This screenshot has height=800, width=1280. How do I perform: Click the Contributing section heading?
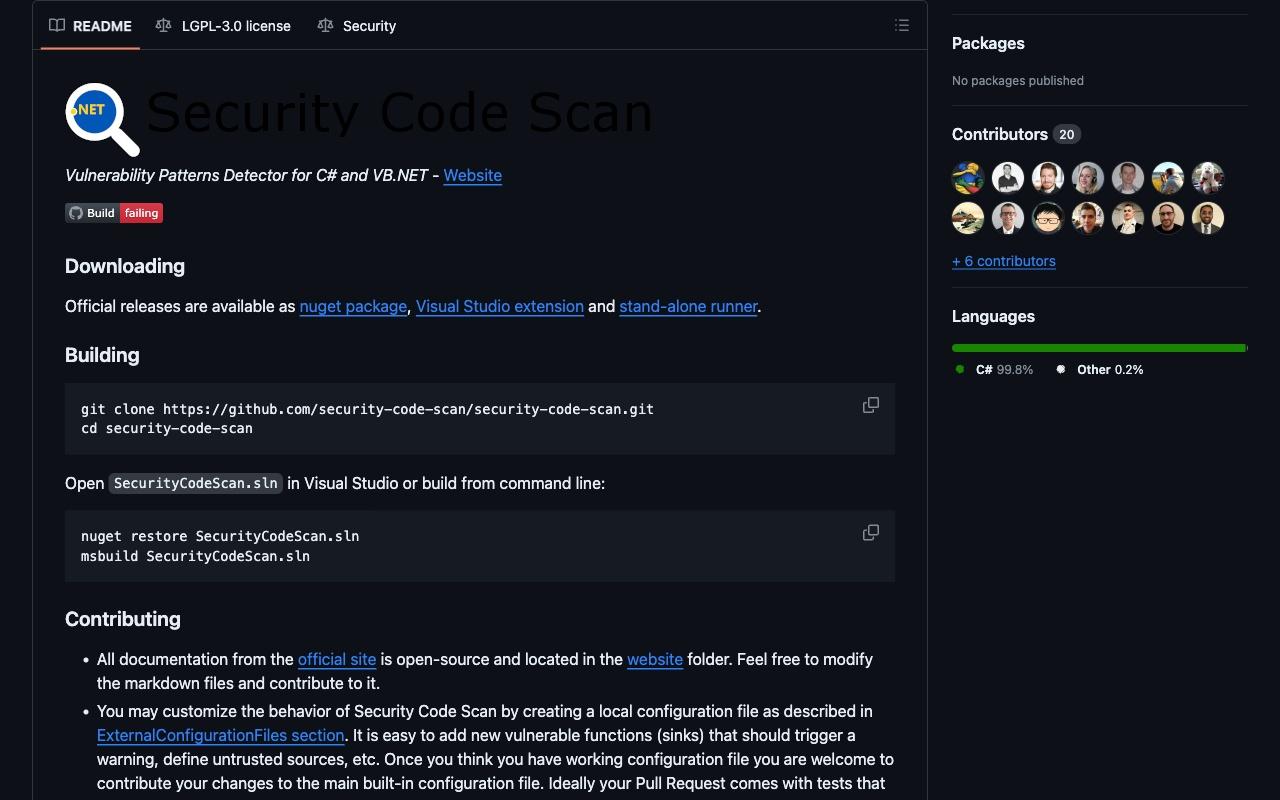click(123, 619)
